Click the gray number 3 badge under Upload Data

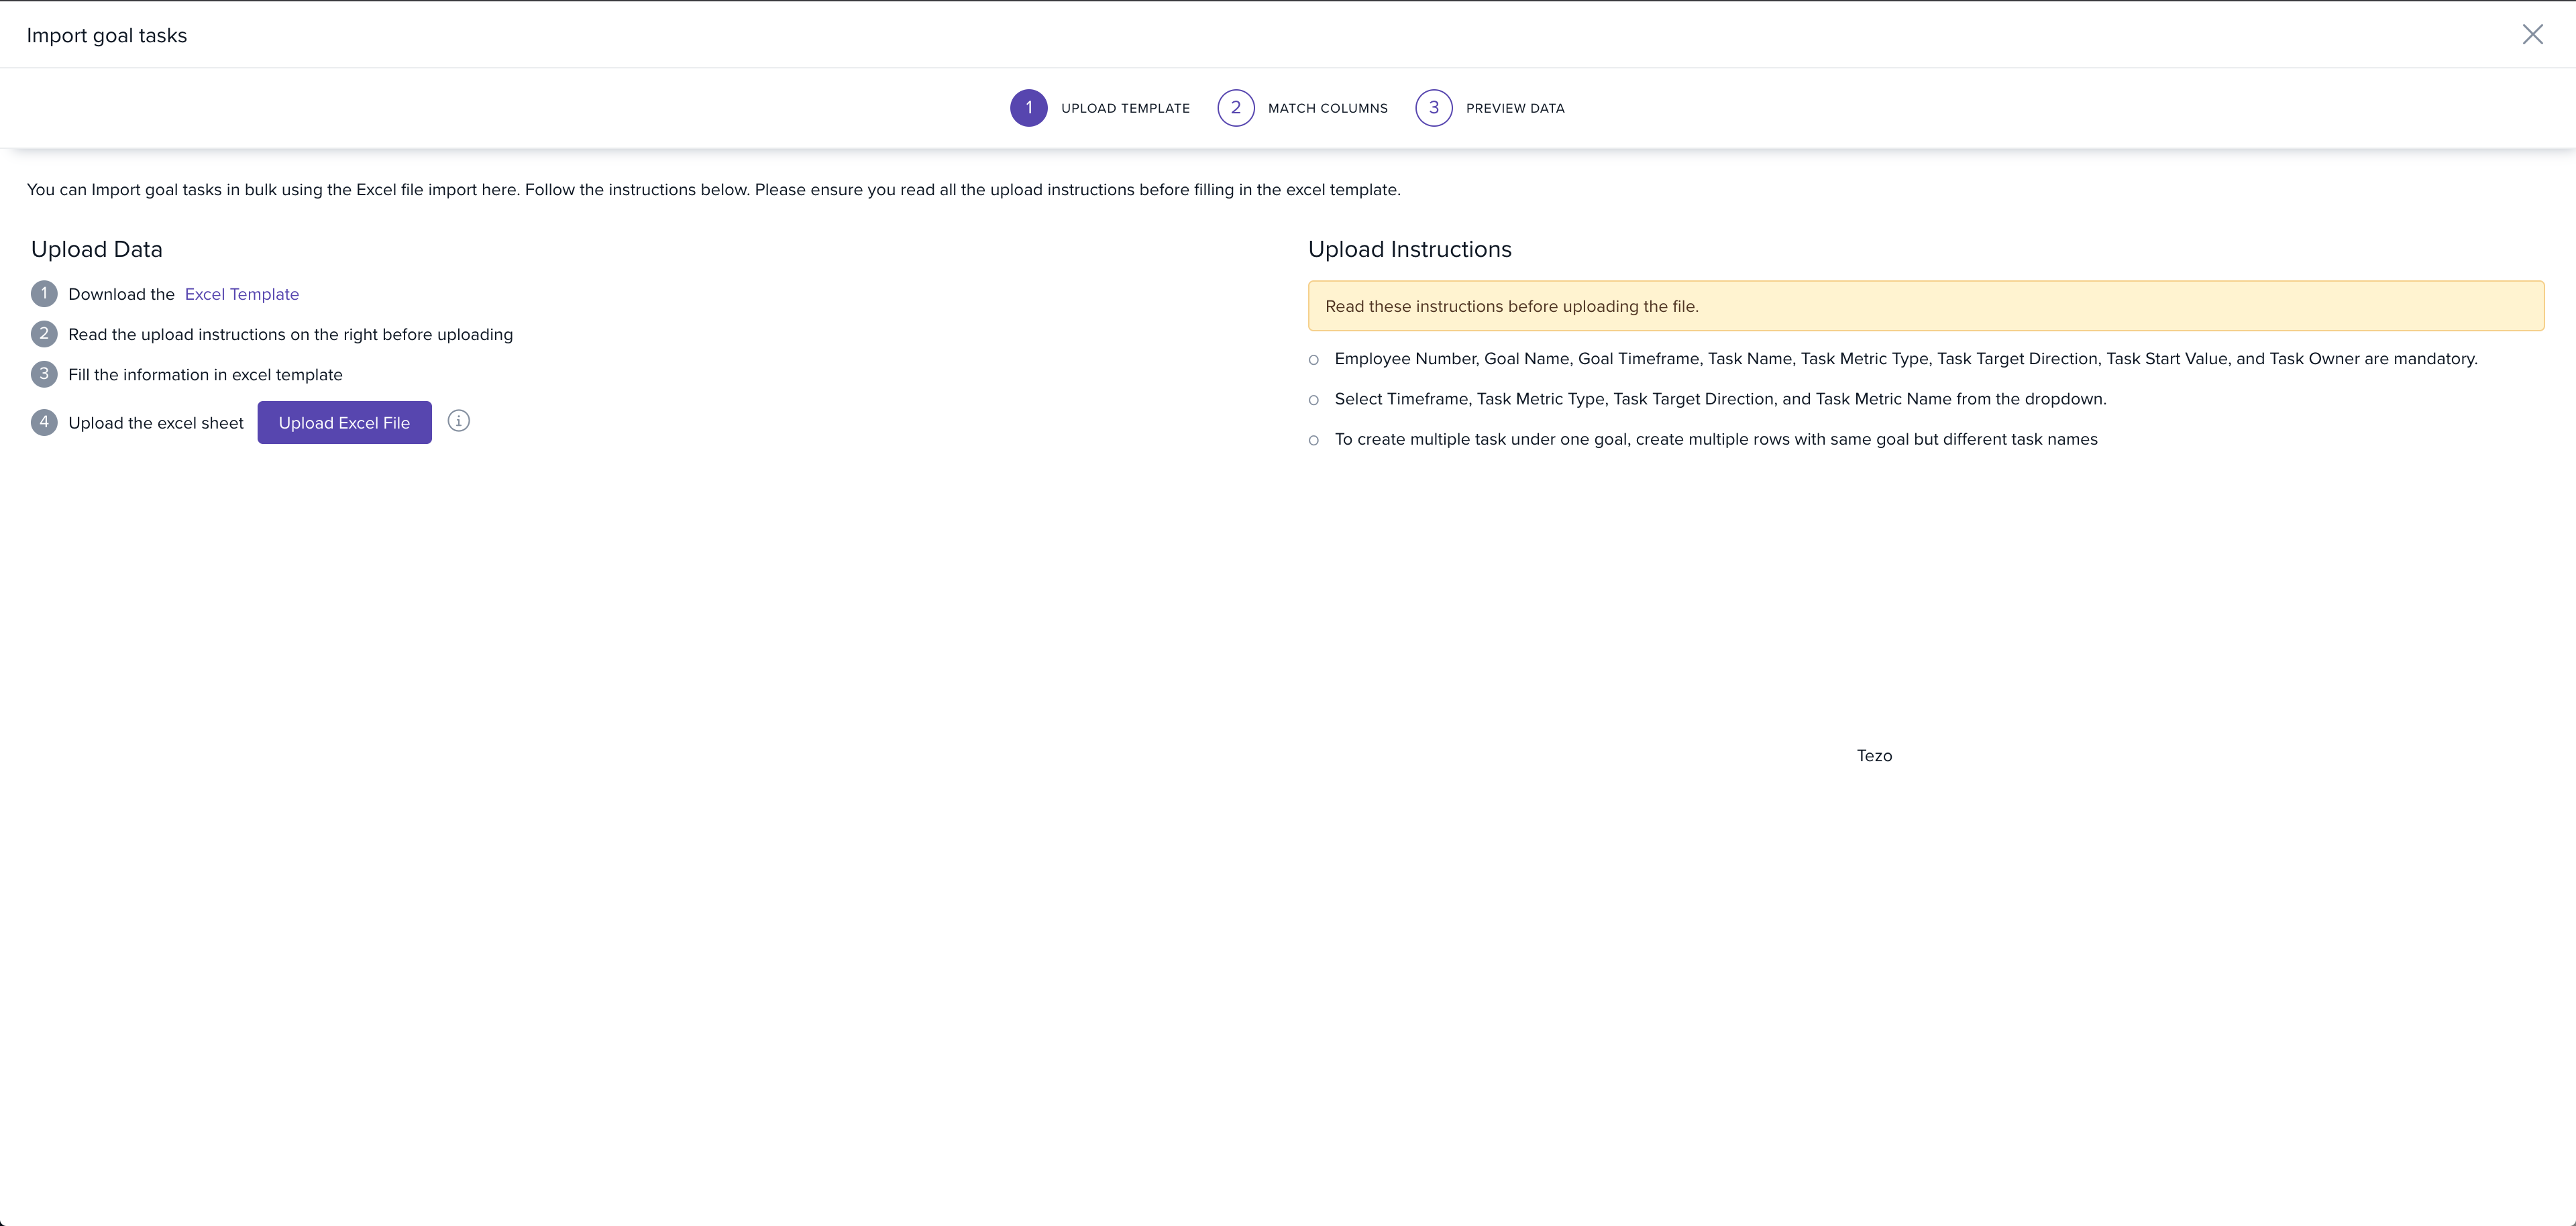coord(44,374)
